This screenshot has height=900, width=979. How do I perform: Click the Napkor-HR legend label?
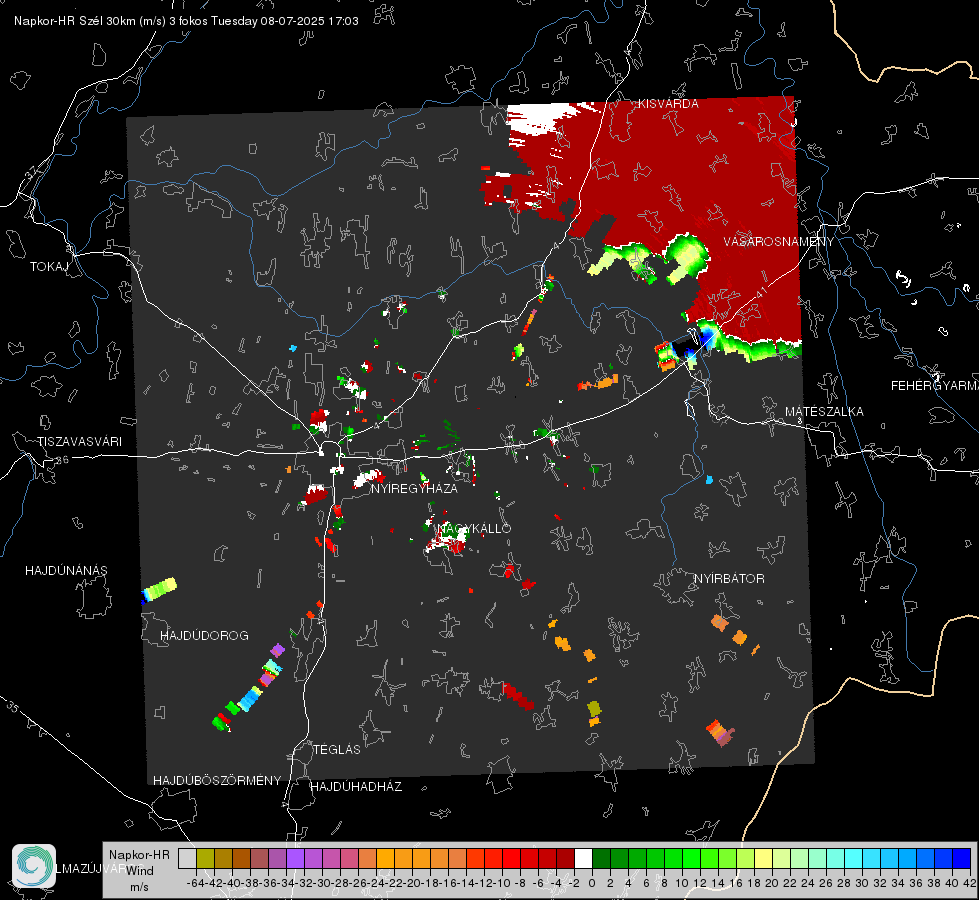tap(139, 855)
